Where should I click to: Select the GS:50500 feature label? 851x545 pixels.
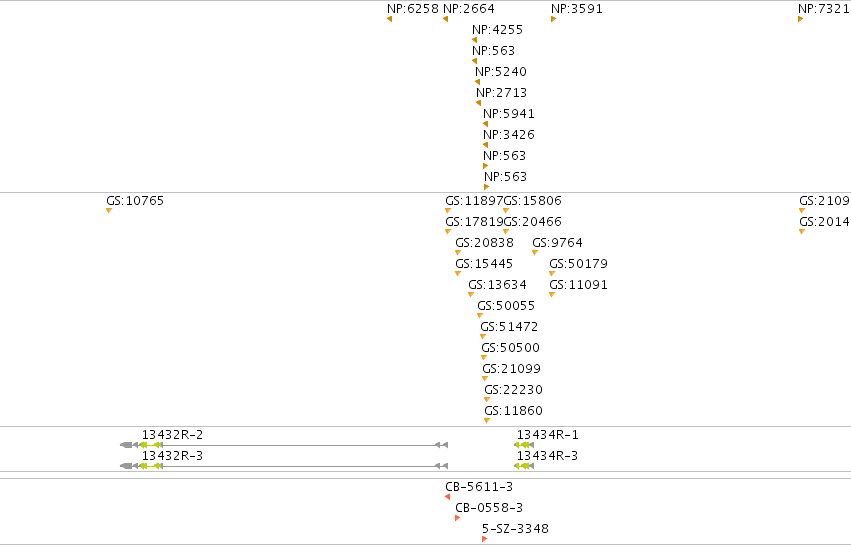(x=511, y=347)
